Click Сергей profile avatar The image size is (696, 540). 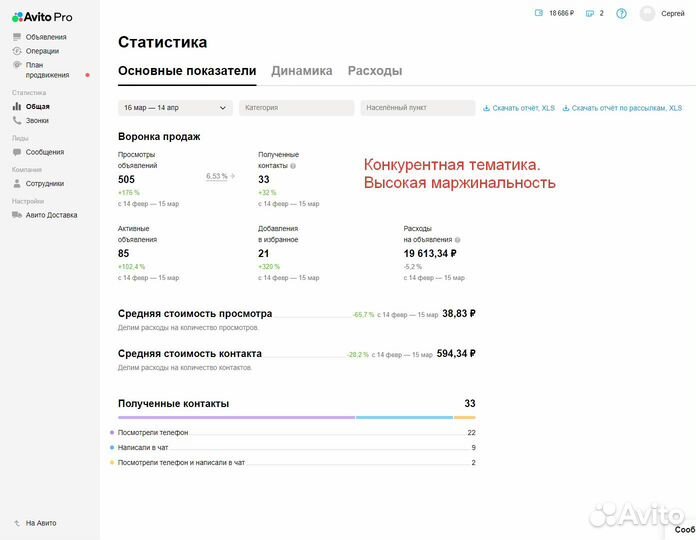click(647, 13)
